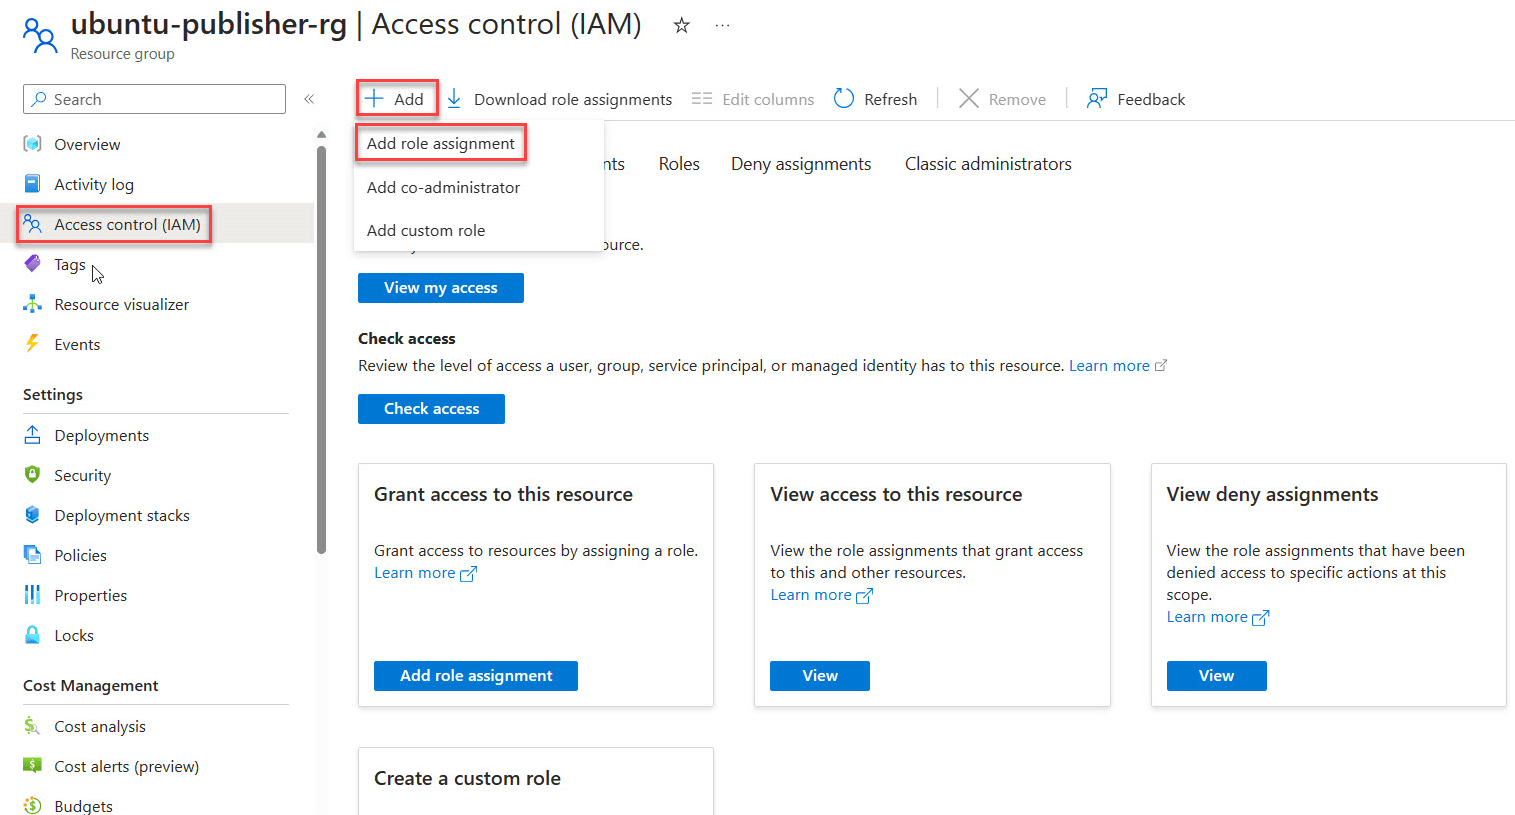Click the View my access button

(x=440, y=288)
